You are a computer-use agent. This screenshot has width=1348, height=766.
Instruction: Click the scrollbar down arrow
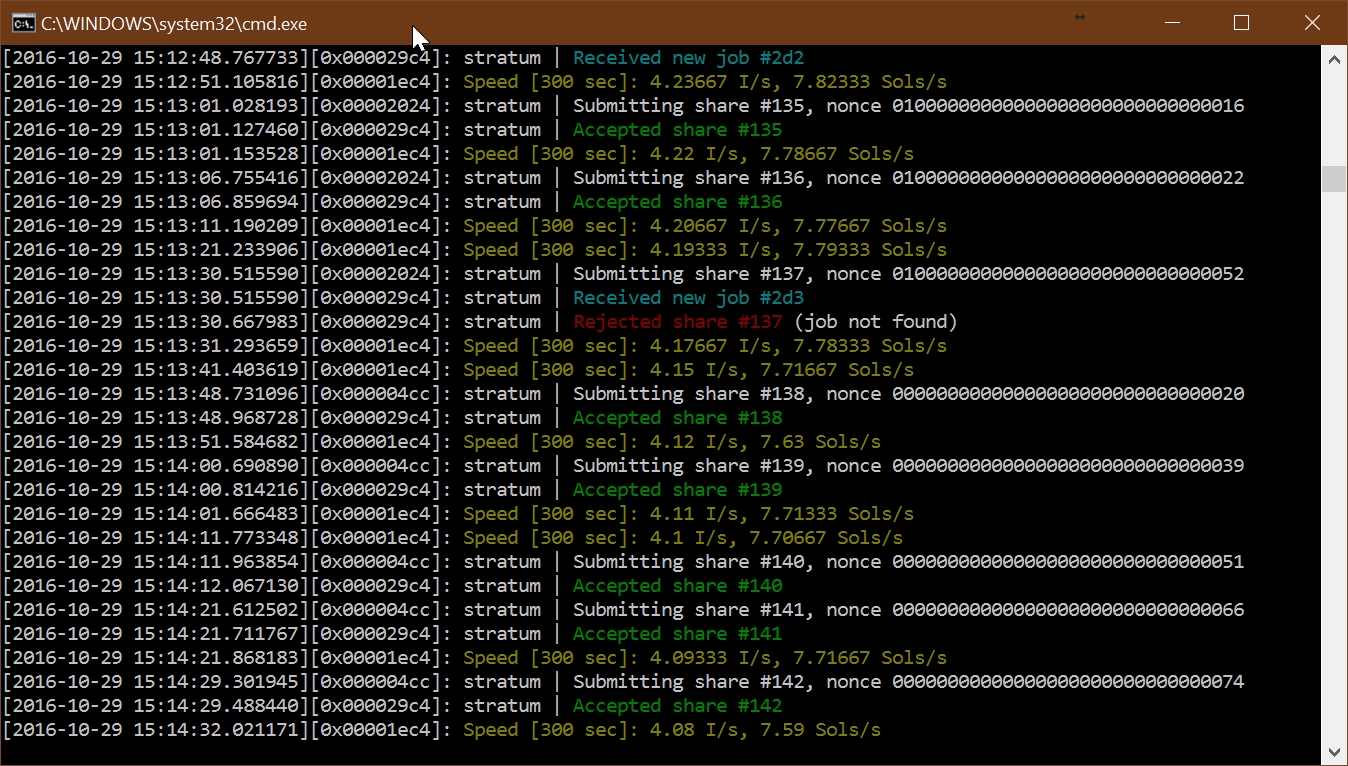click(x=1334, y=752)
